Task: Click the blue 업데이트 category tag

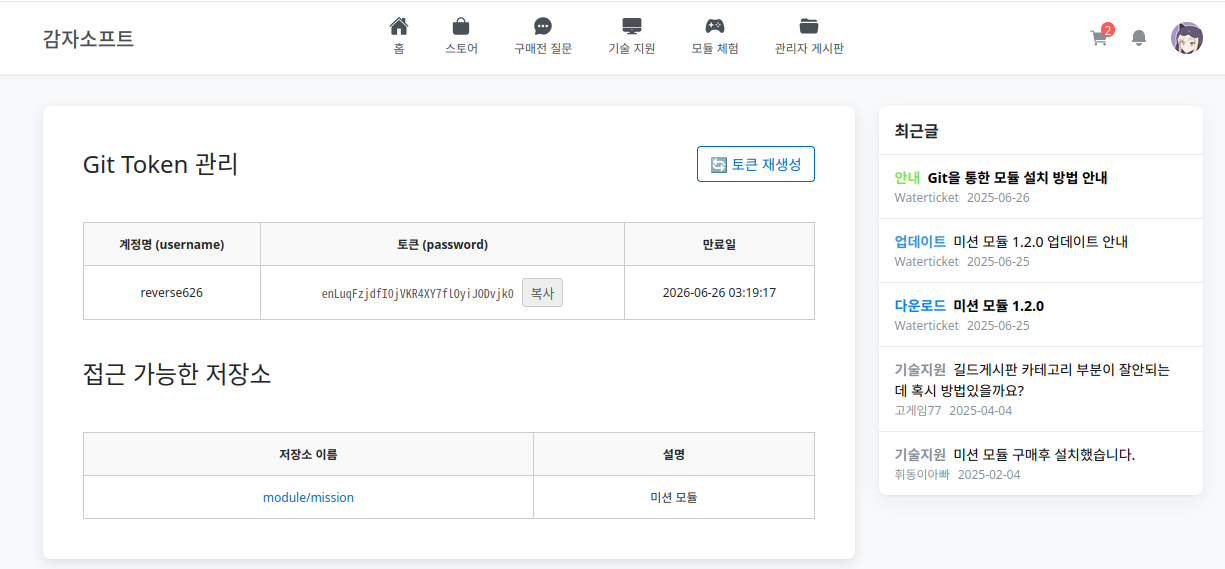Action: tap(920, 241)
